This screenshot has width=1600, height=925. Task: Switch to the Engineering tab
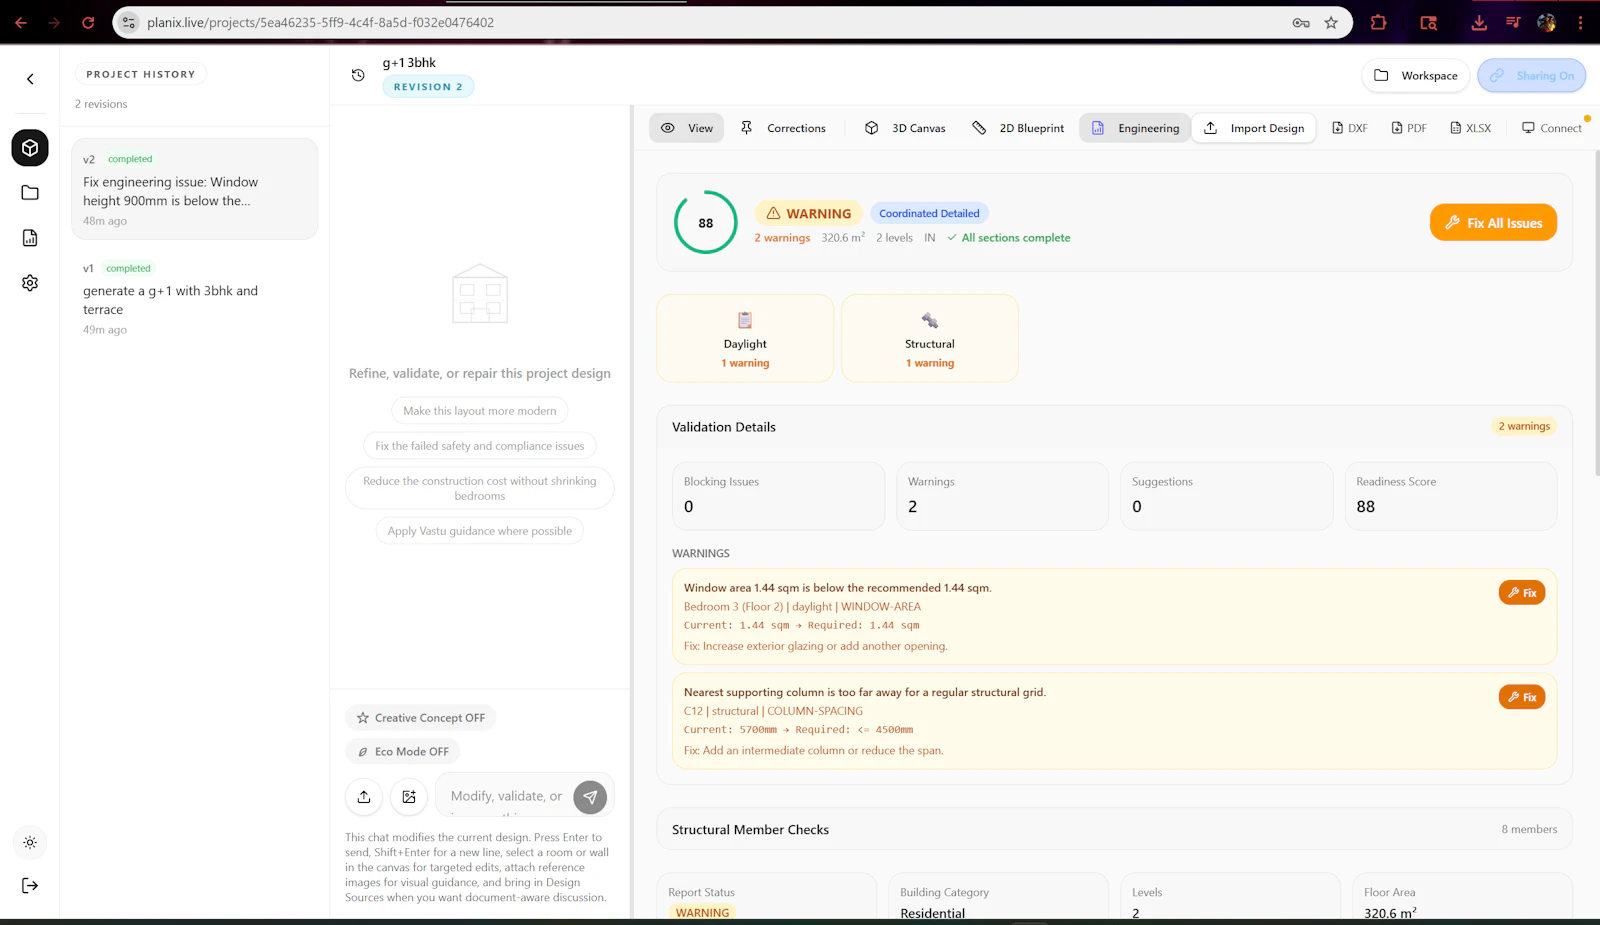coord(1134,128)
